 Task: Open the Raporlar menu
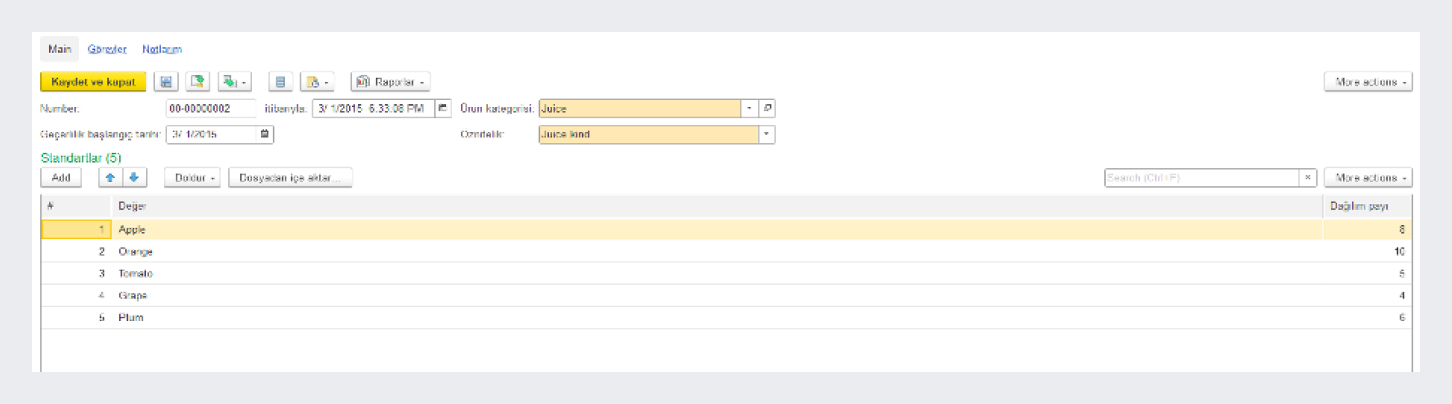coord(390,82)
